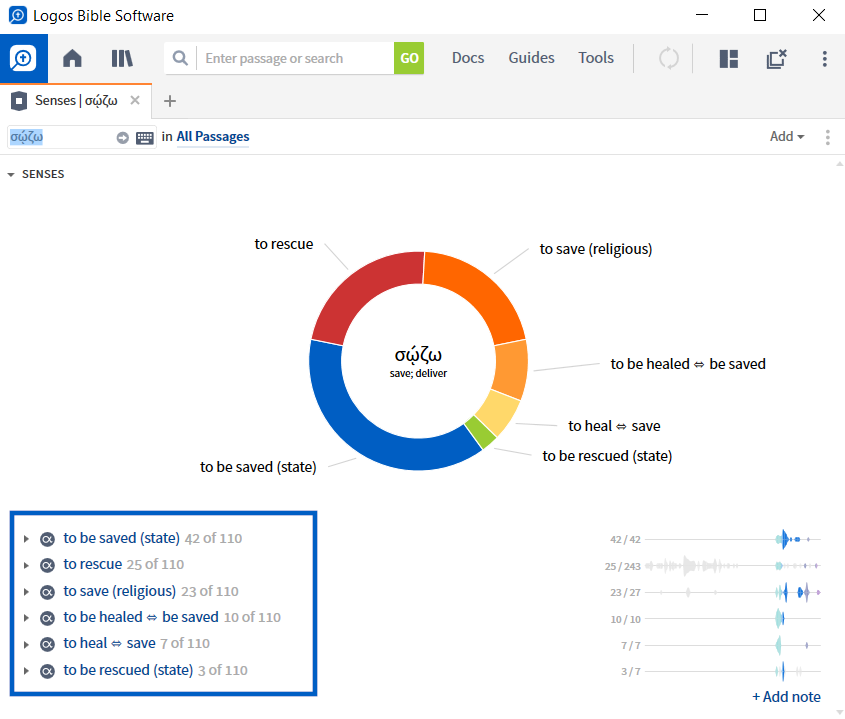845x719 pixels.
Task: Click the Add note link
Action: point(787,696)
